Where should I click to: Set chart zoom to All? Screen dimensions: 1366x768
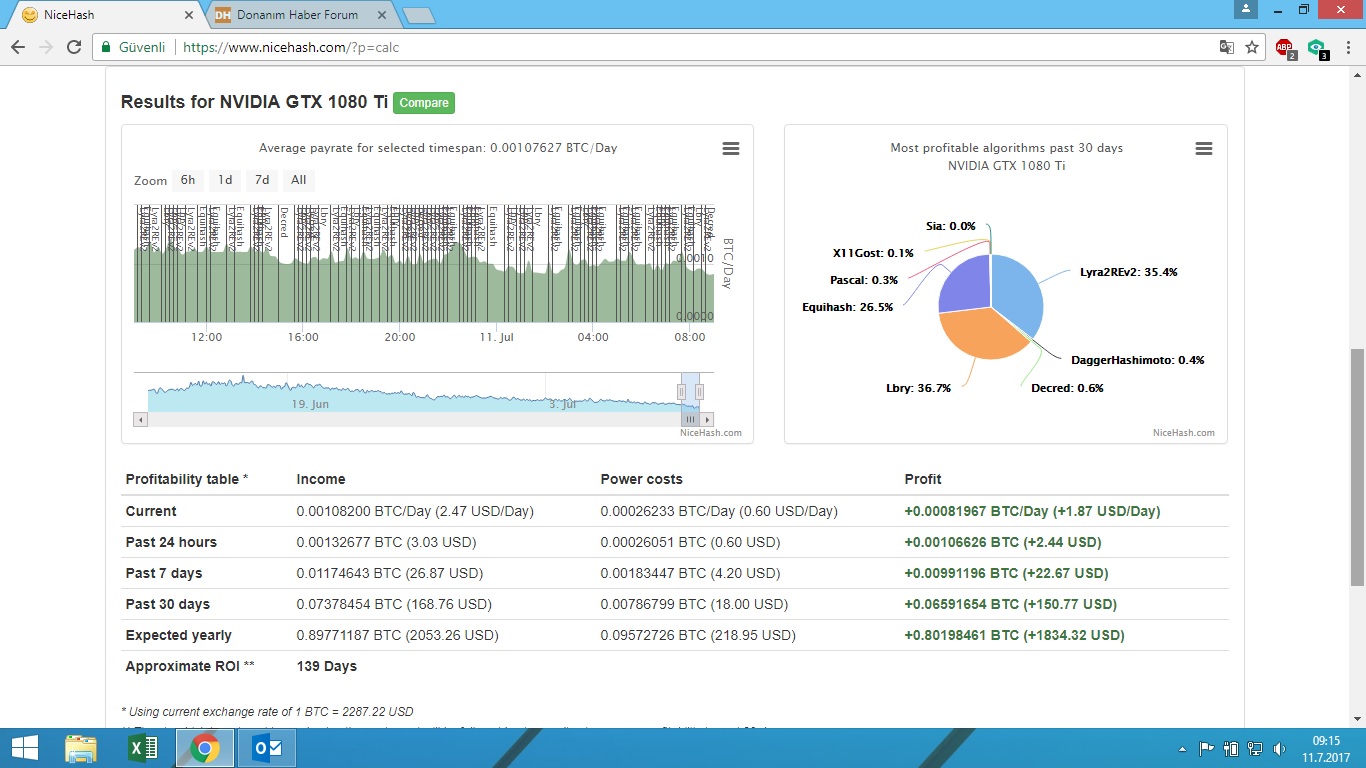(x=298, y=180)
